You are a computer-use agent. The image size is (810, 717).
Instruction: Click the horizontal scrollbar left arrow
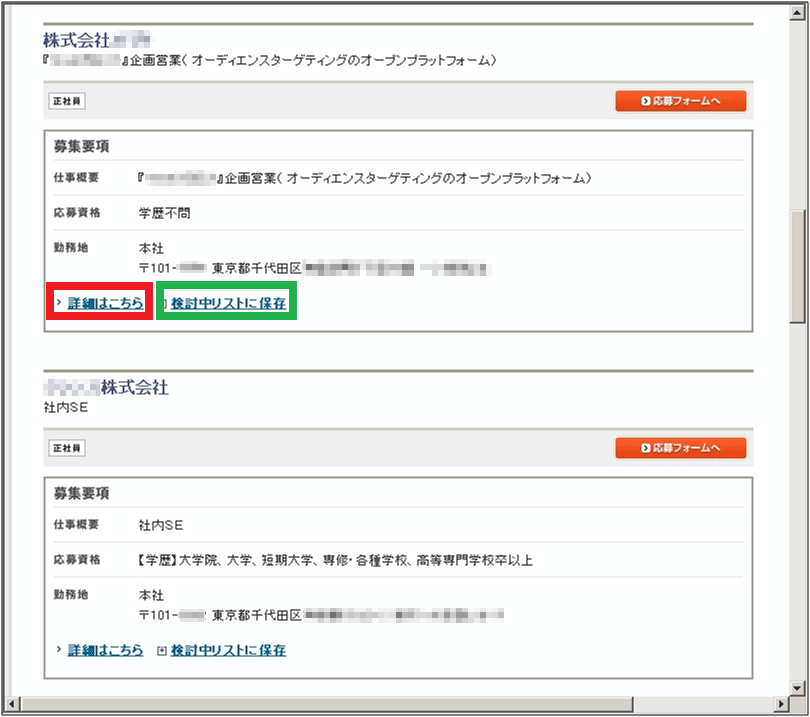pos(11,704)
